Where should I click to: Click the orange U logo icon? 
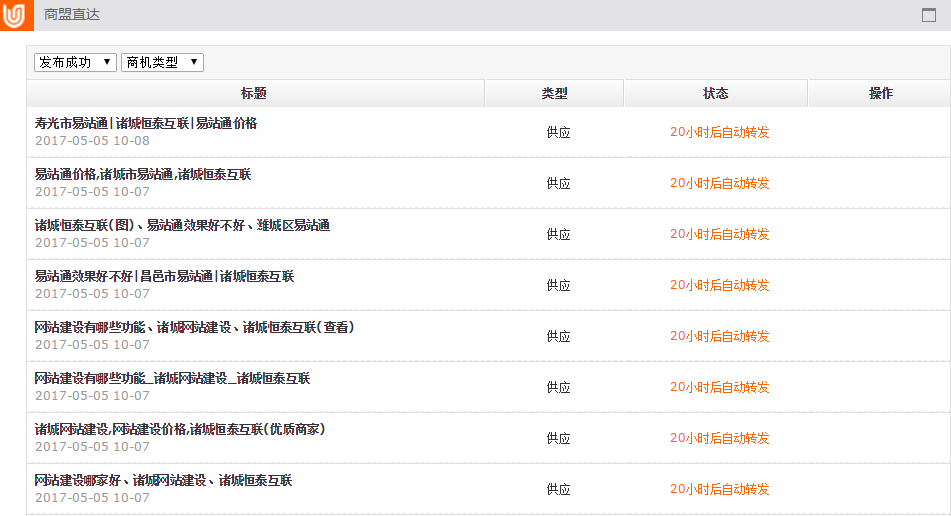15,16
